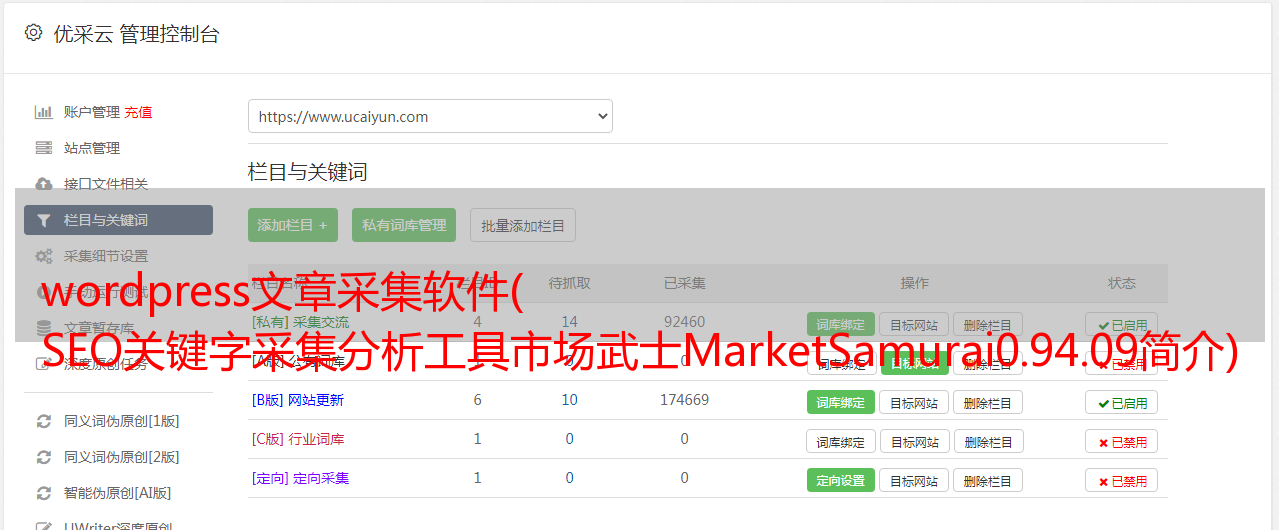Click collected count 92460
1279x530 pixels.
pos(684,322)
